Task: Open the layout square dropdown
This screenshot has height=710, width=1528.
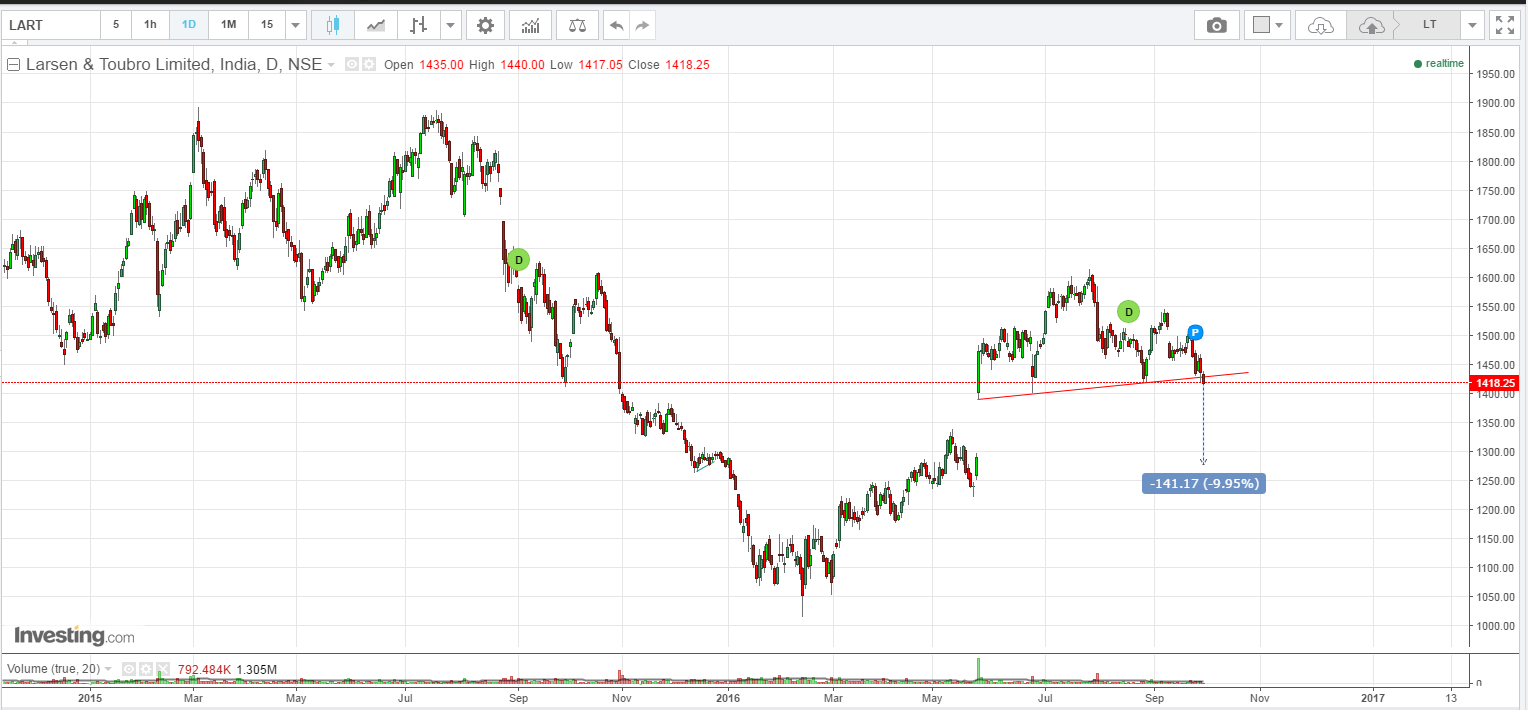Action: pos(1268,25)
